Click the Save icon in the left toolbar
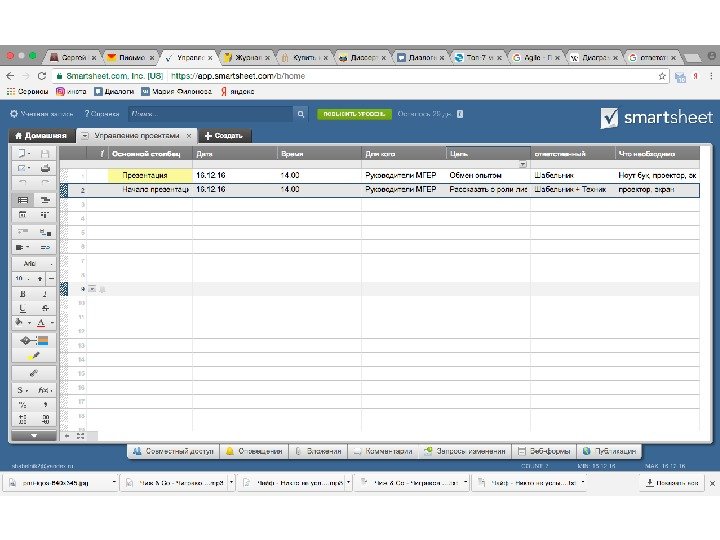The width and height of the screenshot is (720, 540). coord(45,153)
